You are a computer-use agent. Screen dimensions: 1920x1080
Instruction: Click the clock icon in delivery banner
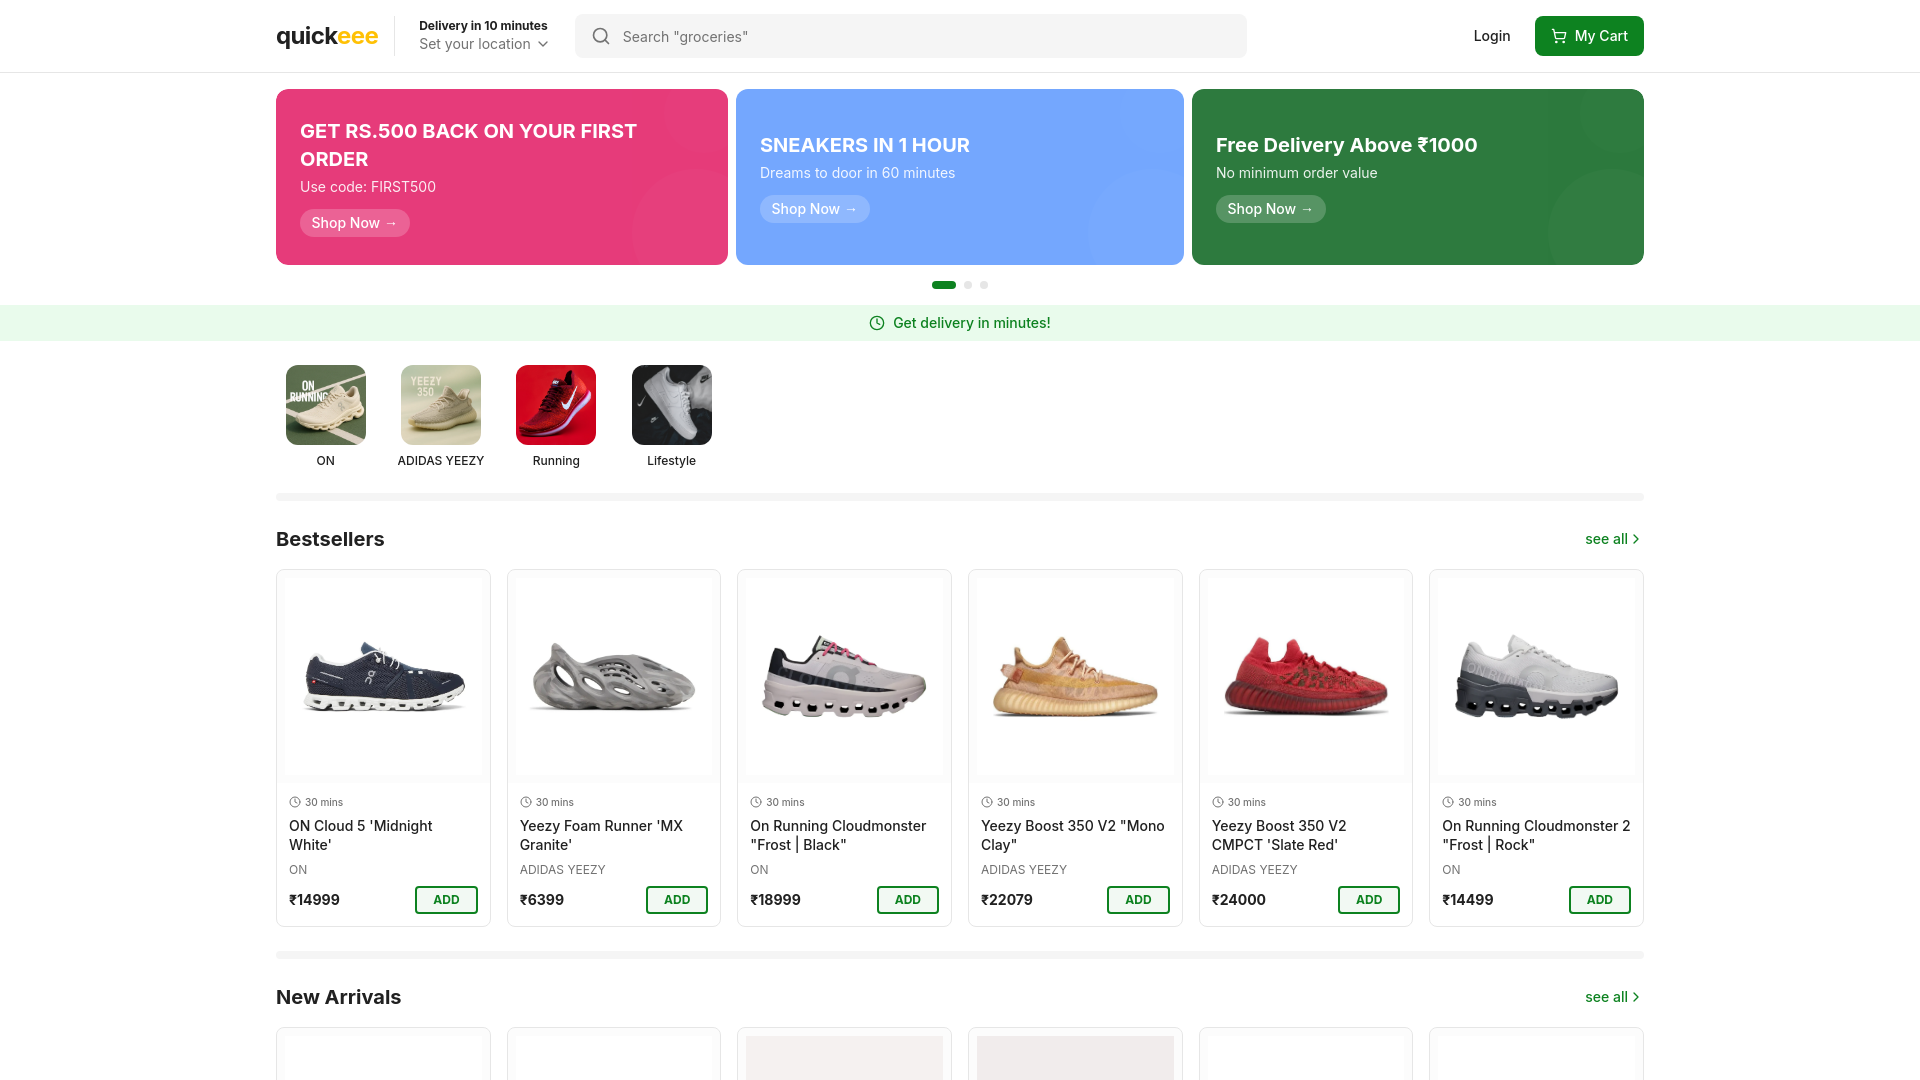(x=877, y=323)
